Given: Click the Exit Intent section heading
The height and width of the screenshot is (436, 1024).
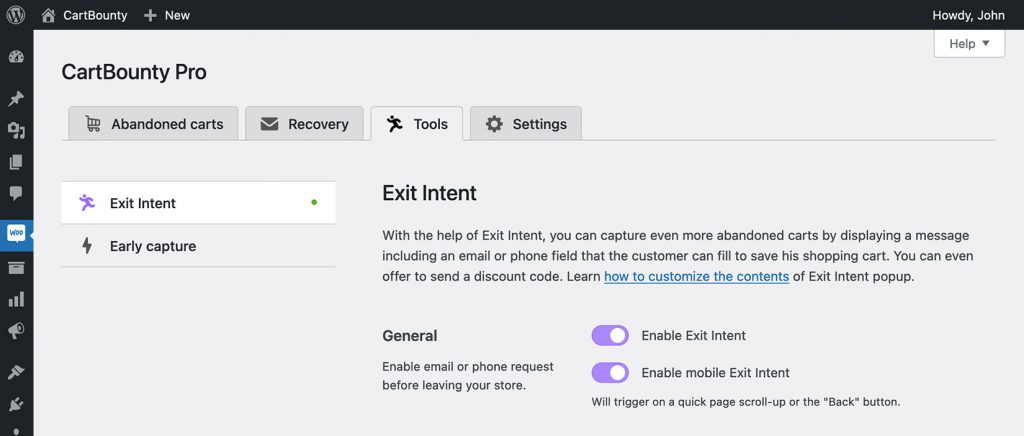Looking at the screenshot, I should tap(430, 193).
